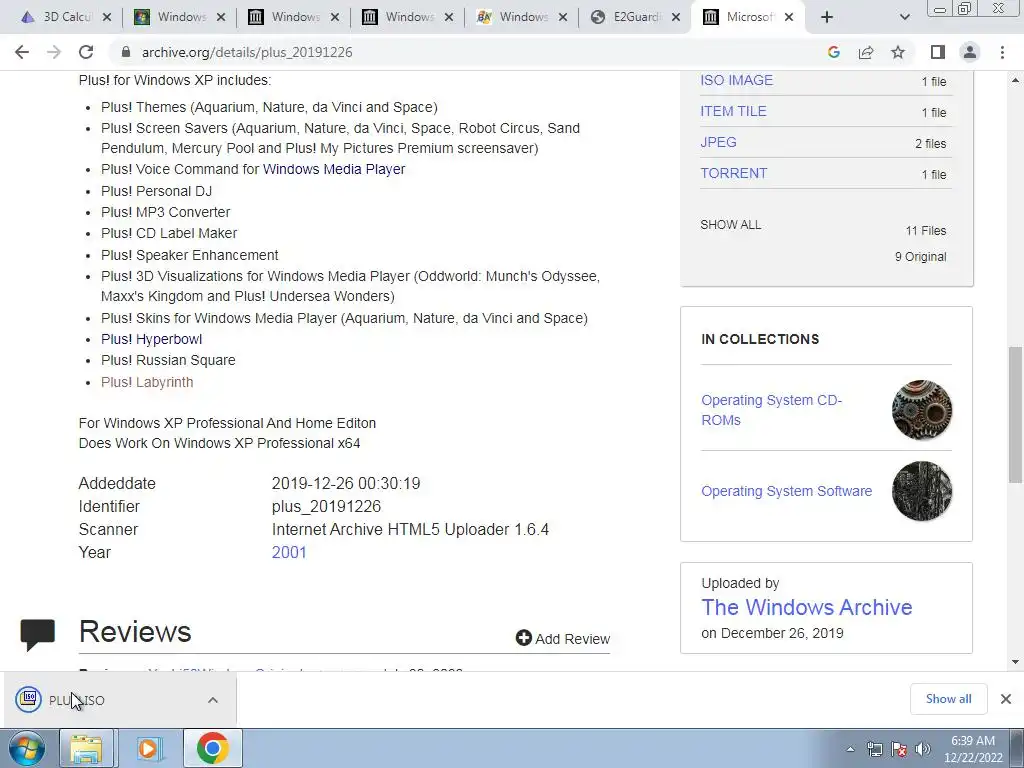Click the address bar URL field
The height and width of the screenshot is (768, 1024).
tap(470, 52)
